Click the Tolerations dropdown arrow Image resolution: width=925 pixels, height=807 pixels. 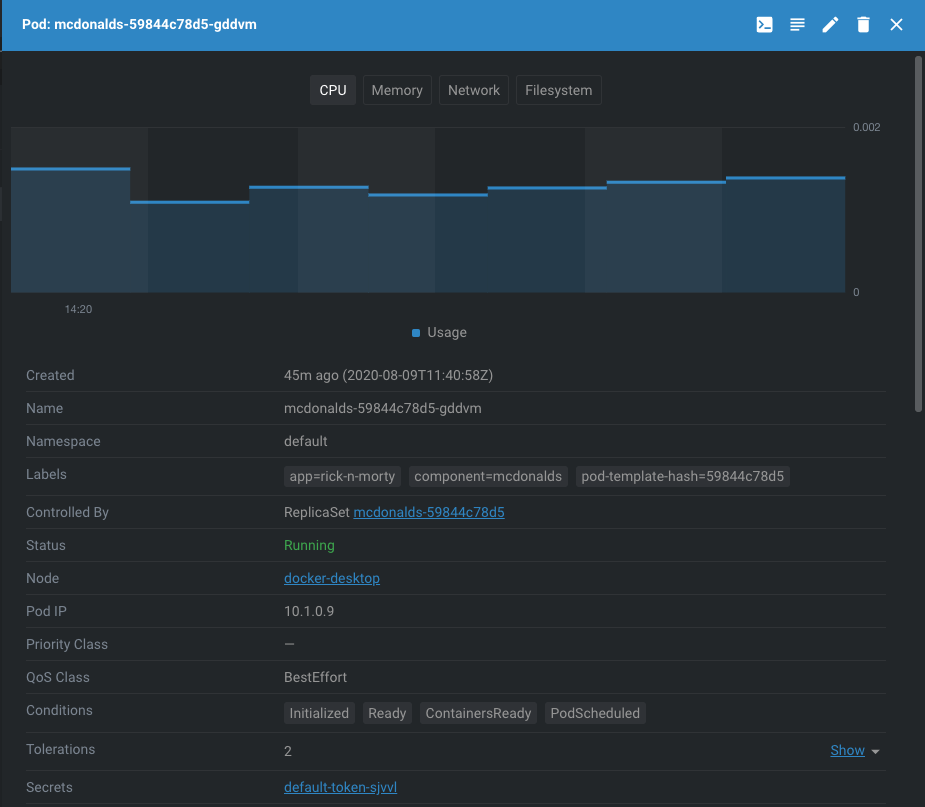click(x=875, y=752)
